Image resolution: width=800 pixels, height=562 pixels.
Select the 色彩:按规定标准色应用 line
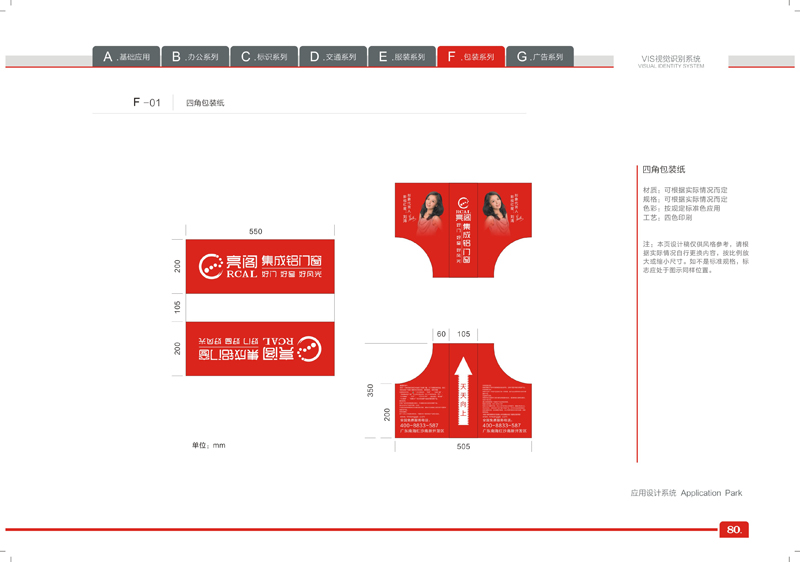pos(682,209)
